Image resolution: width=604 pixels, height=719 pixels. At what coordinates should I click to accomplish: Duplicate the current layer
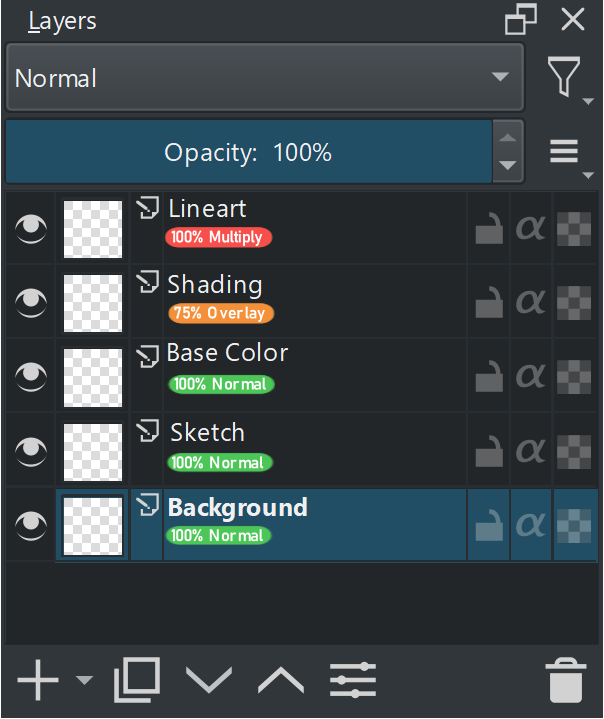[137, 681]
